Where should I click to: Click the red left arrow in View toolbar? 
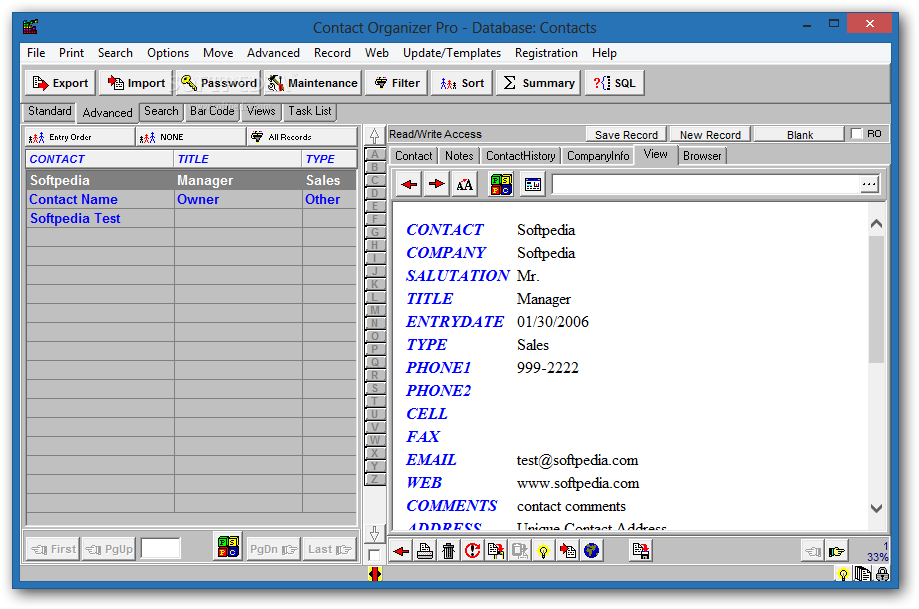409,185
